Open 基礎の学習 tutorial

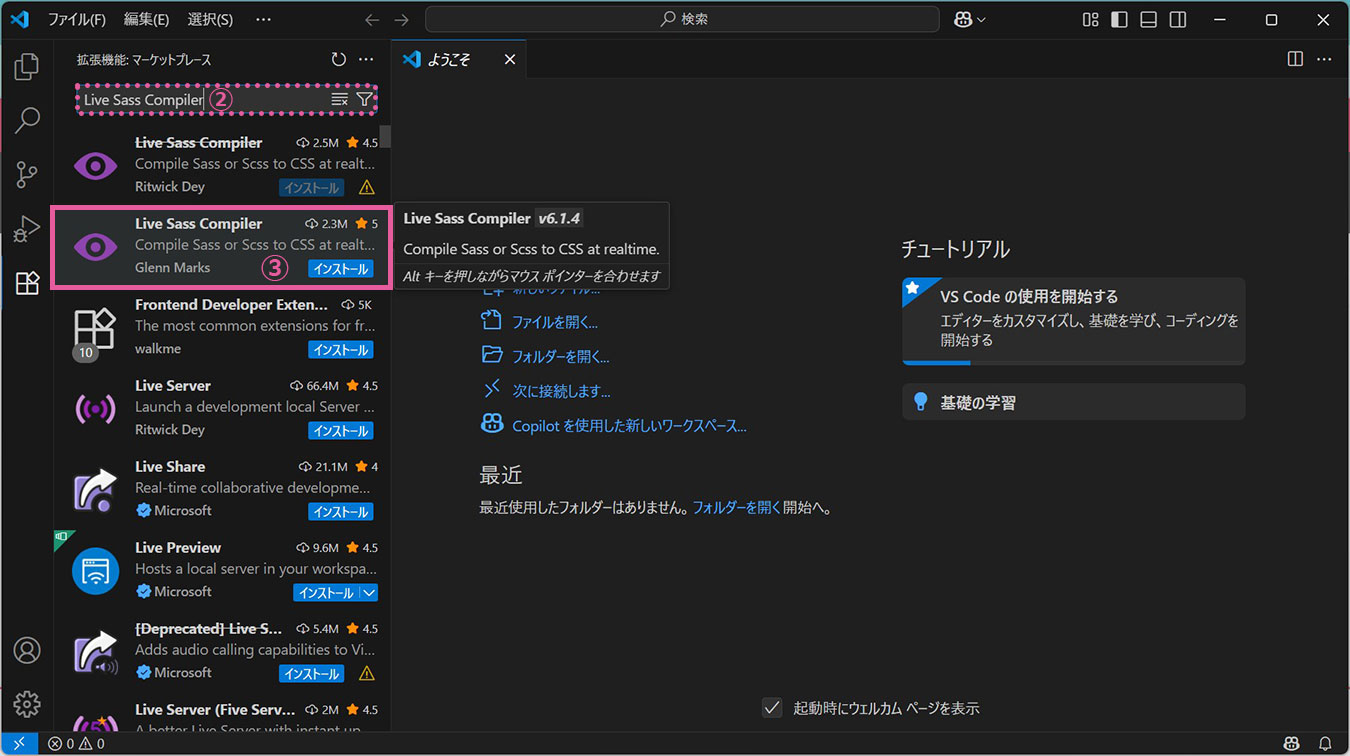pos(1073,402)
